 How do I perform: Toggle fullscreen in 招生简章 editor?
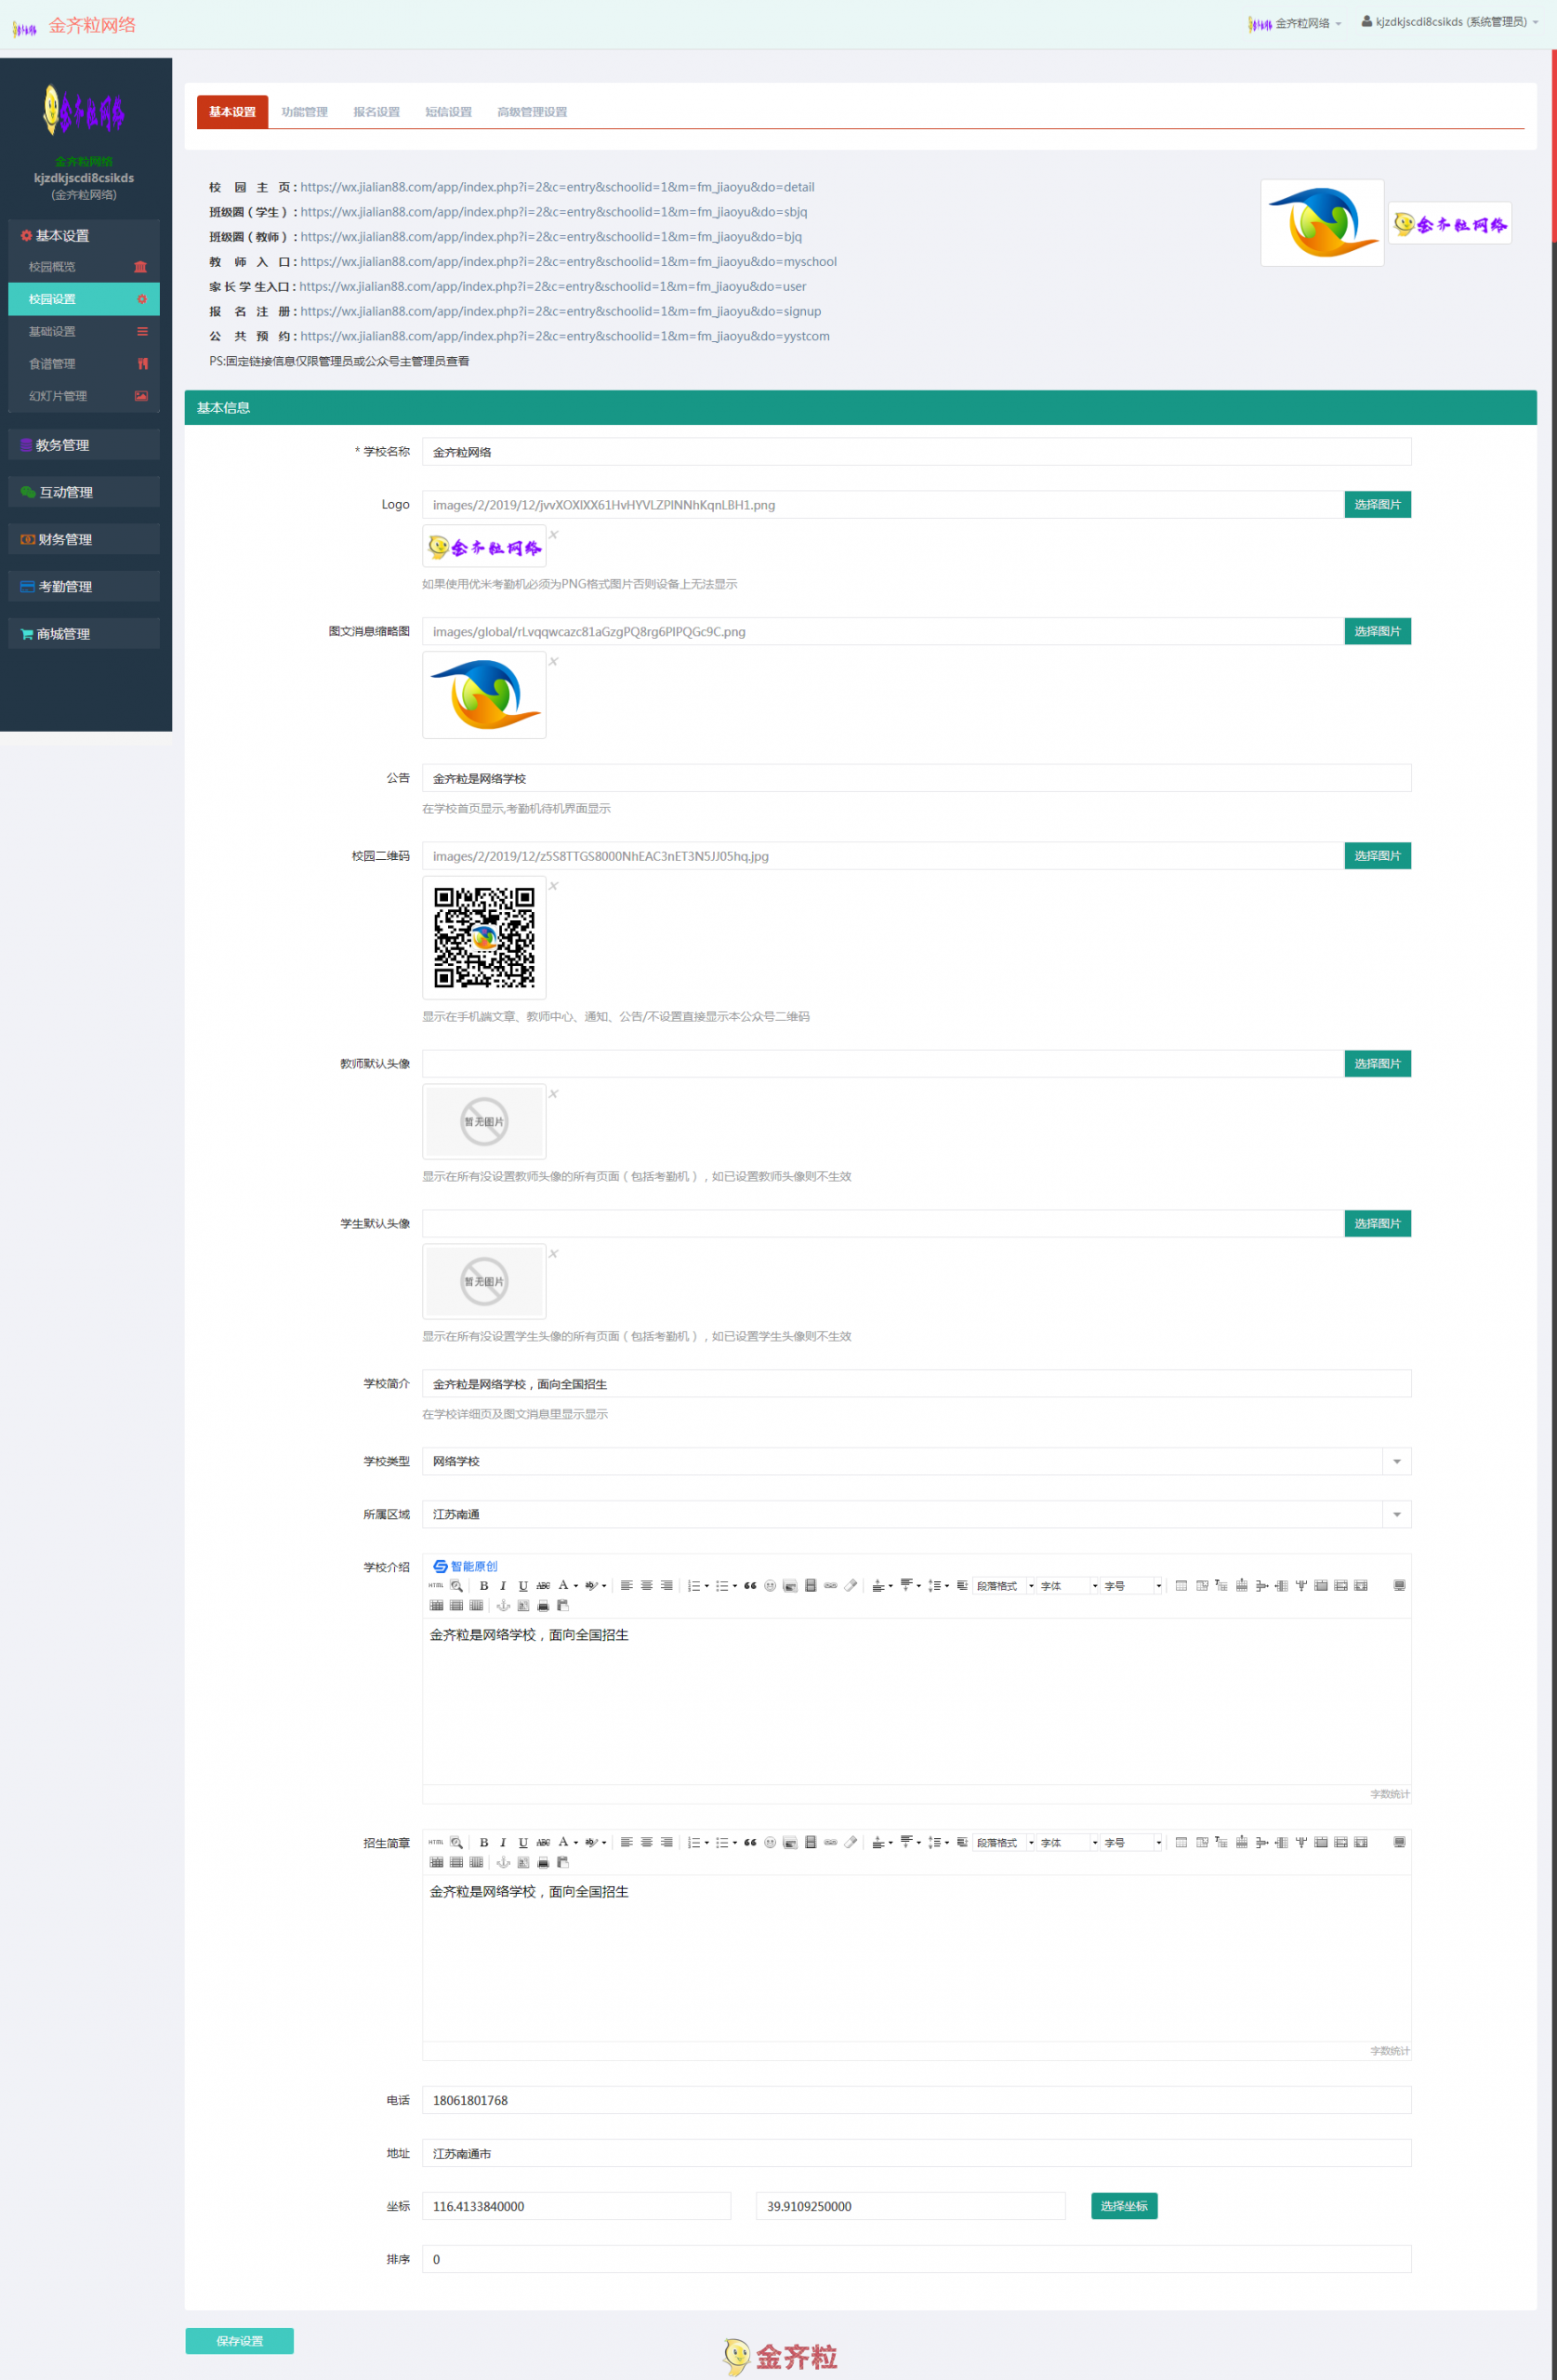1399,1842
